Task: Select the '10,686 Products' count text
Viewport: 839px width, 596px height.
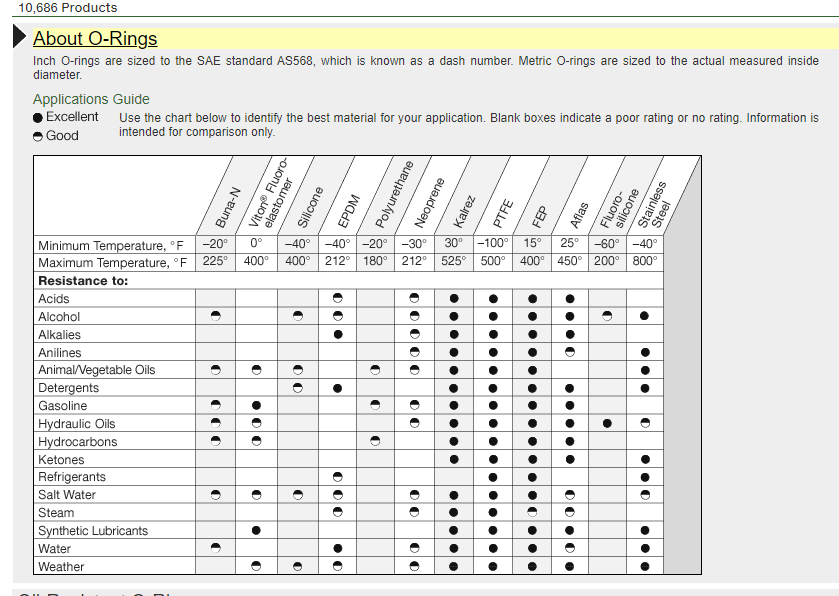Action: pyautogui.click(x=67, y=7)
